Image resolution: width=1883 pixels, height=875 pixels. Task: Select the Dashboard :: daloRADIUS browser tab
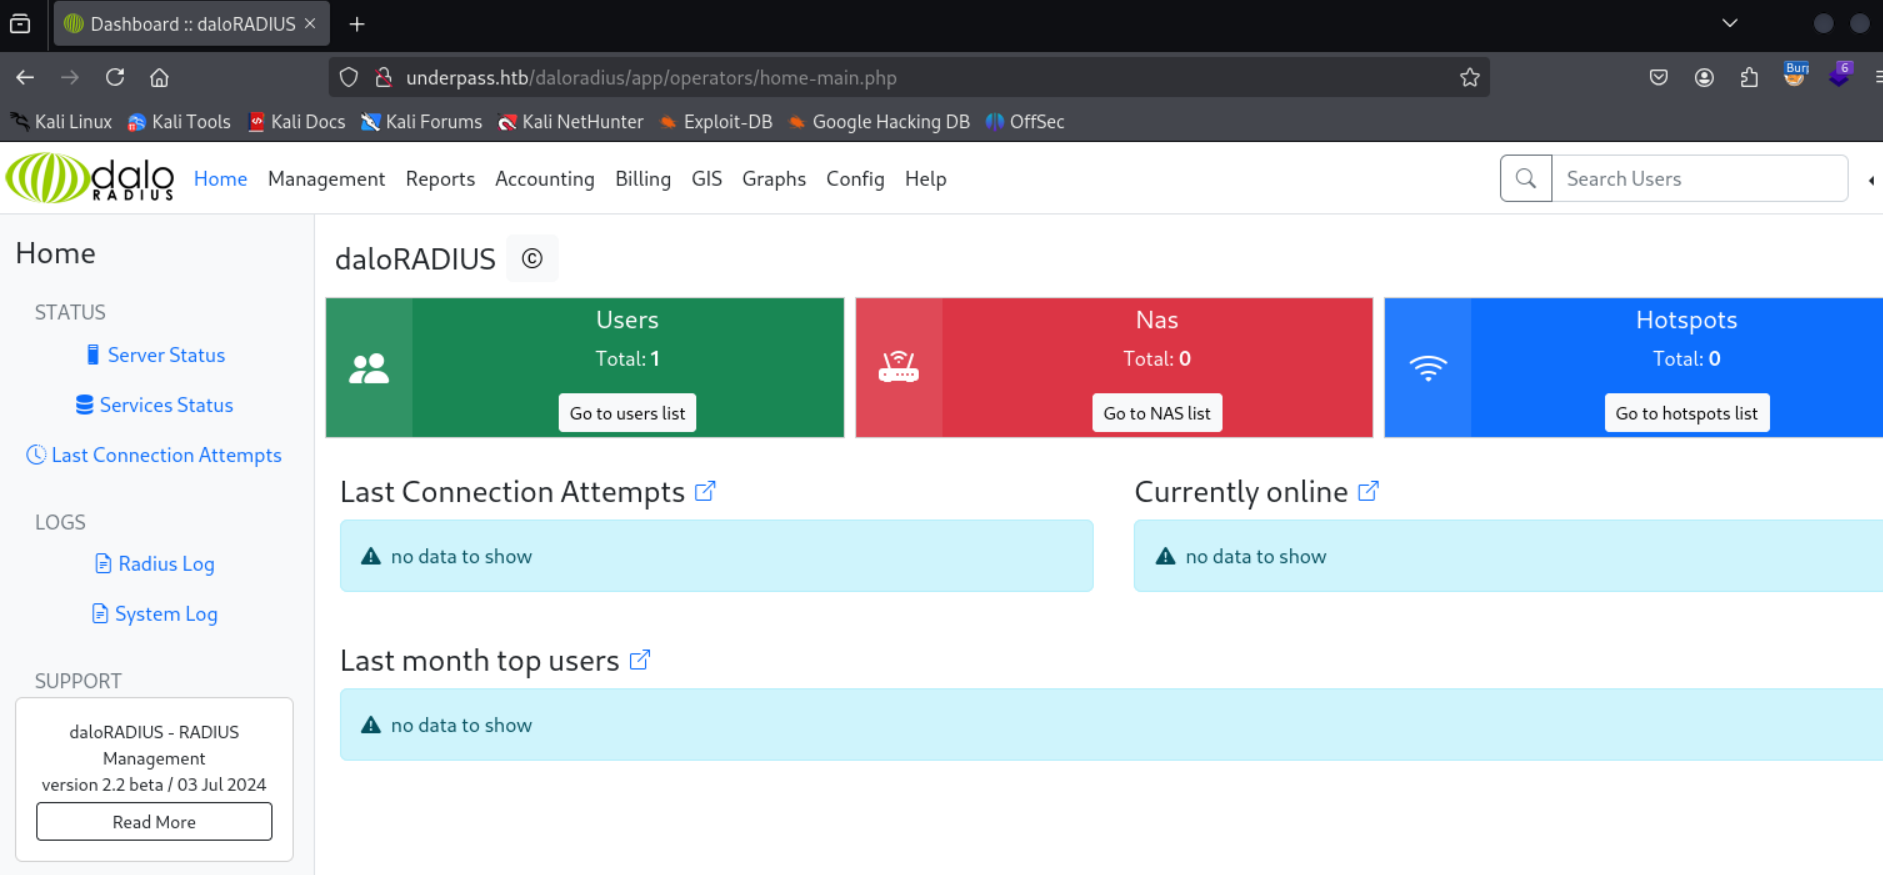[x=190, y=24]
